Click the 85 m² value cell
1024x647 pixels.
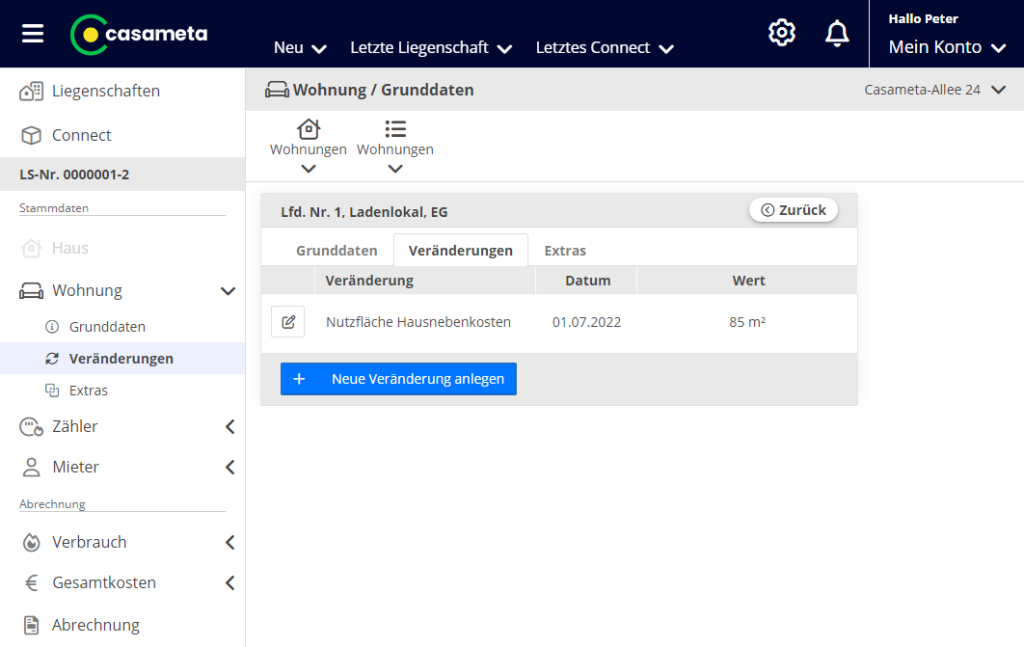click(x=747, y=322)
